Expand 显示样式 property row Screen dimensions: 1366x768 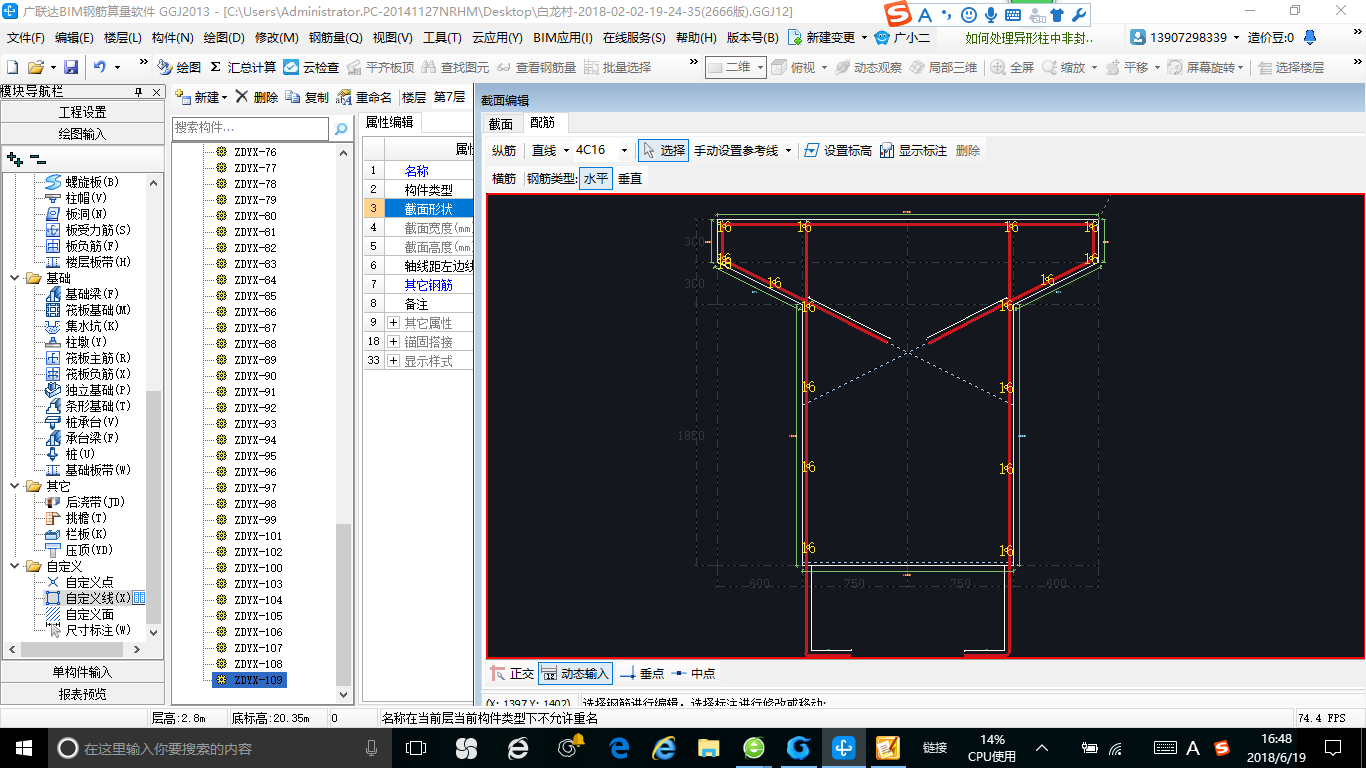[x=393, y=361]
